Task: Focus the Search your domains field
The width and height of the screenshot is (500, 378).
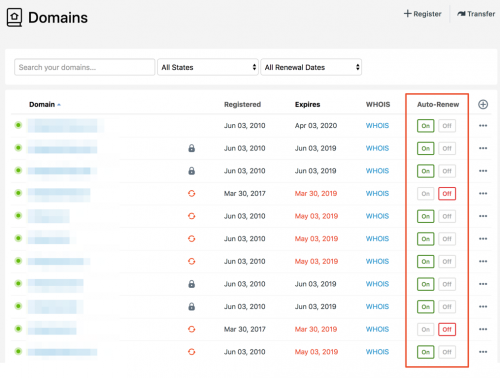Action: click(85, 67)
